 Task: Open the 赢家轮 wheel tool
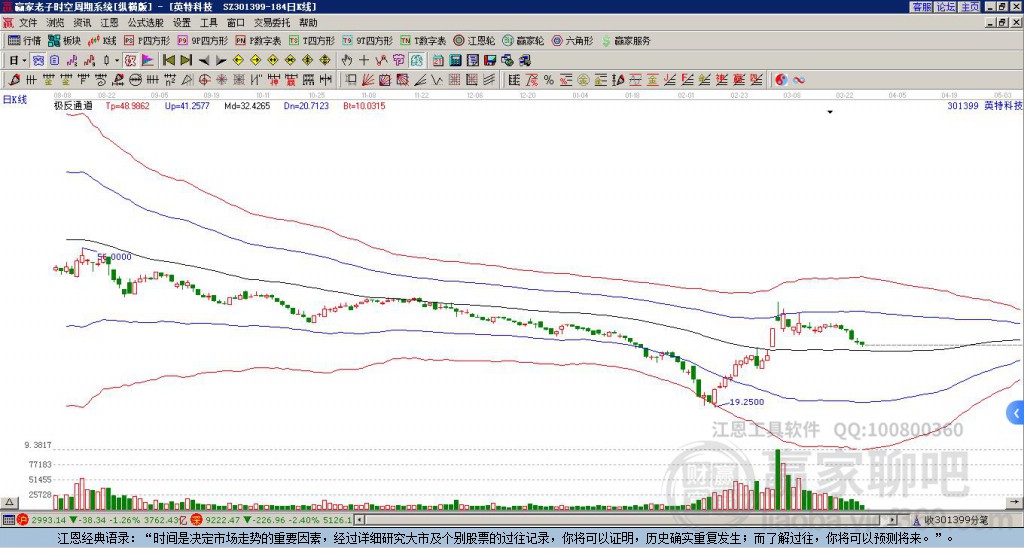click(523, 40)
